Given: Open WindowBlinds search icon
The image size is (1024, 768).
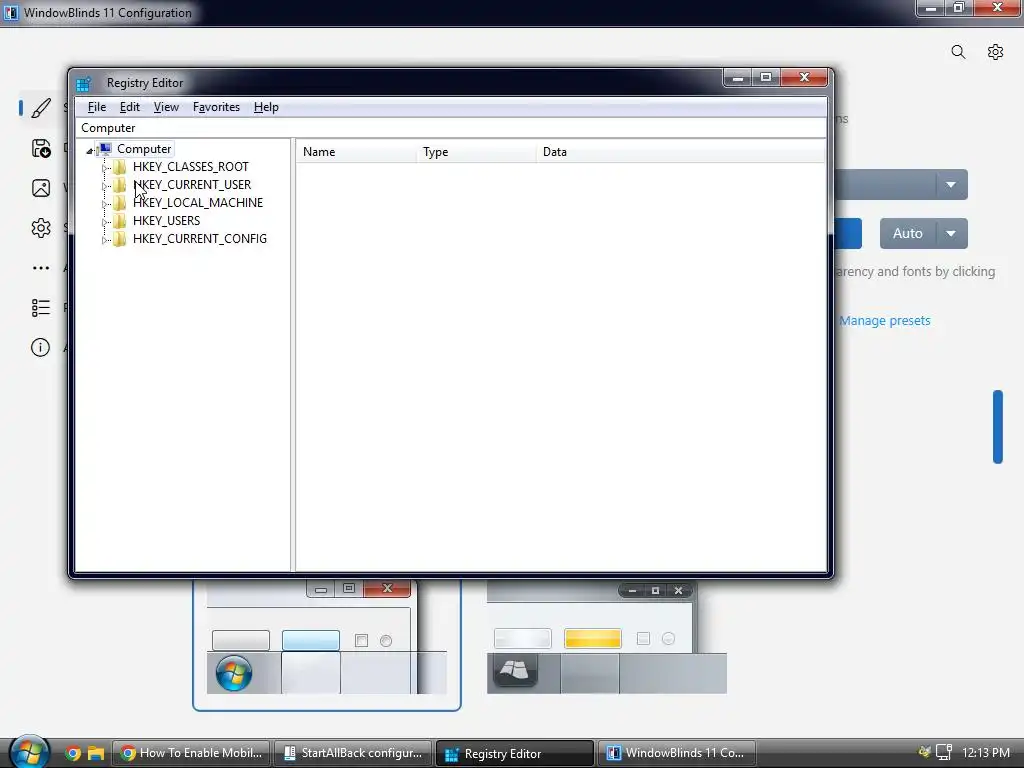Looking at the screenshot, I should 958,52.
